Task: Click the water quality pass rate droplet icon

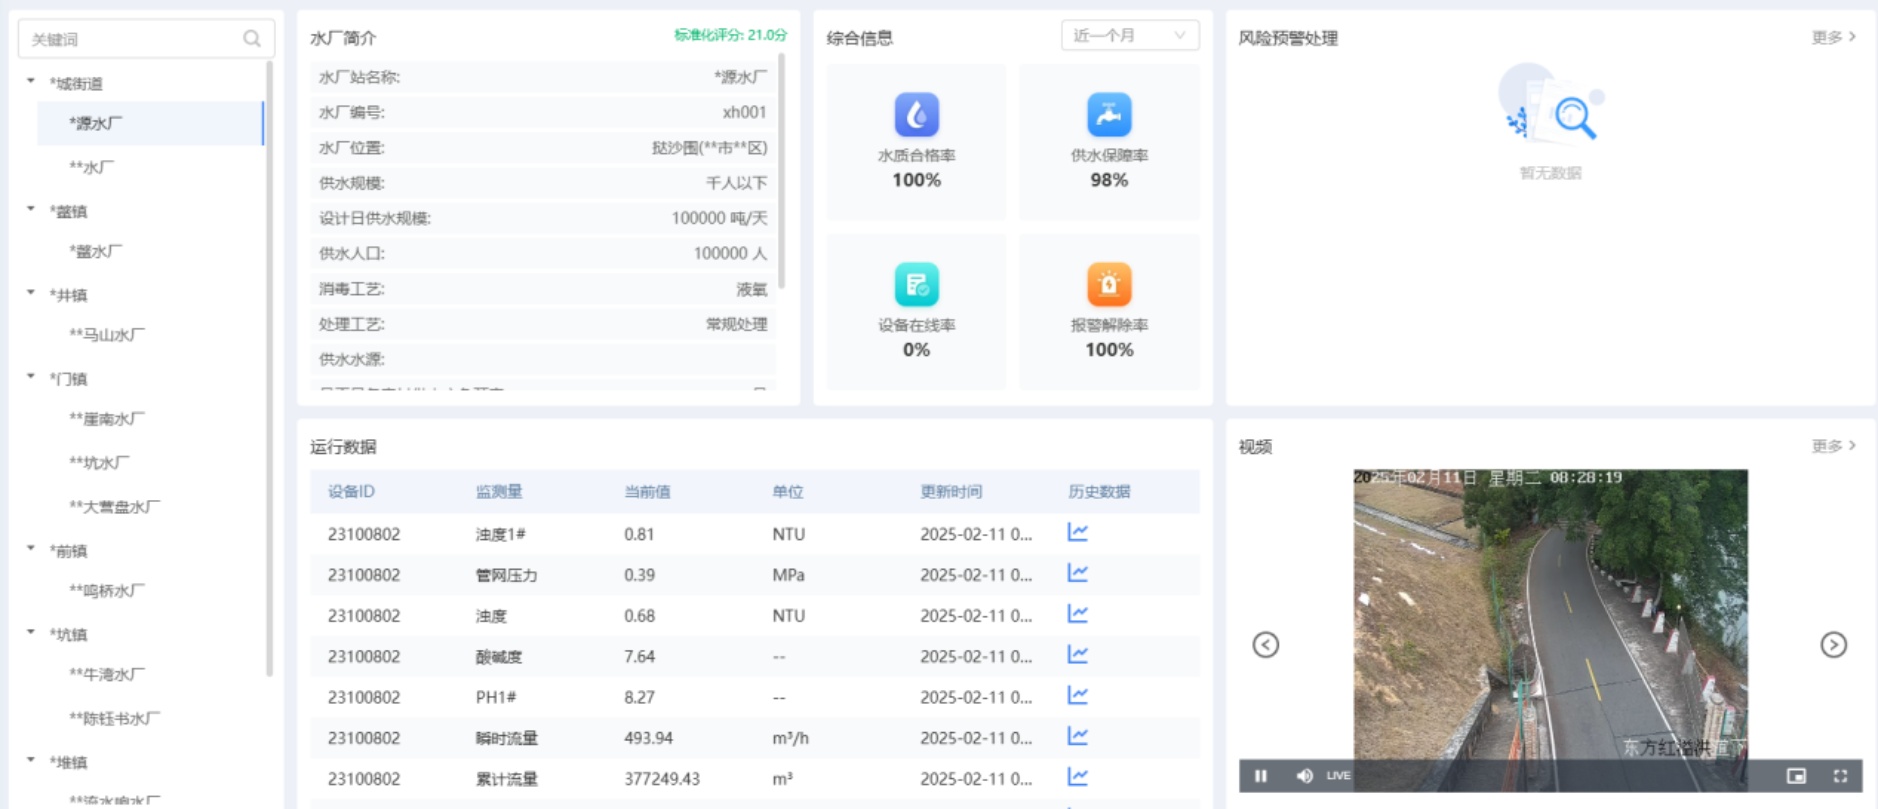Action: (x=916, y=114)
